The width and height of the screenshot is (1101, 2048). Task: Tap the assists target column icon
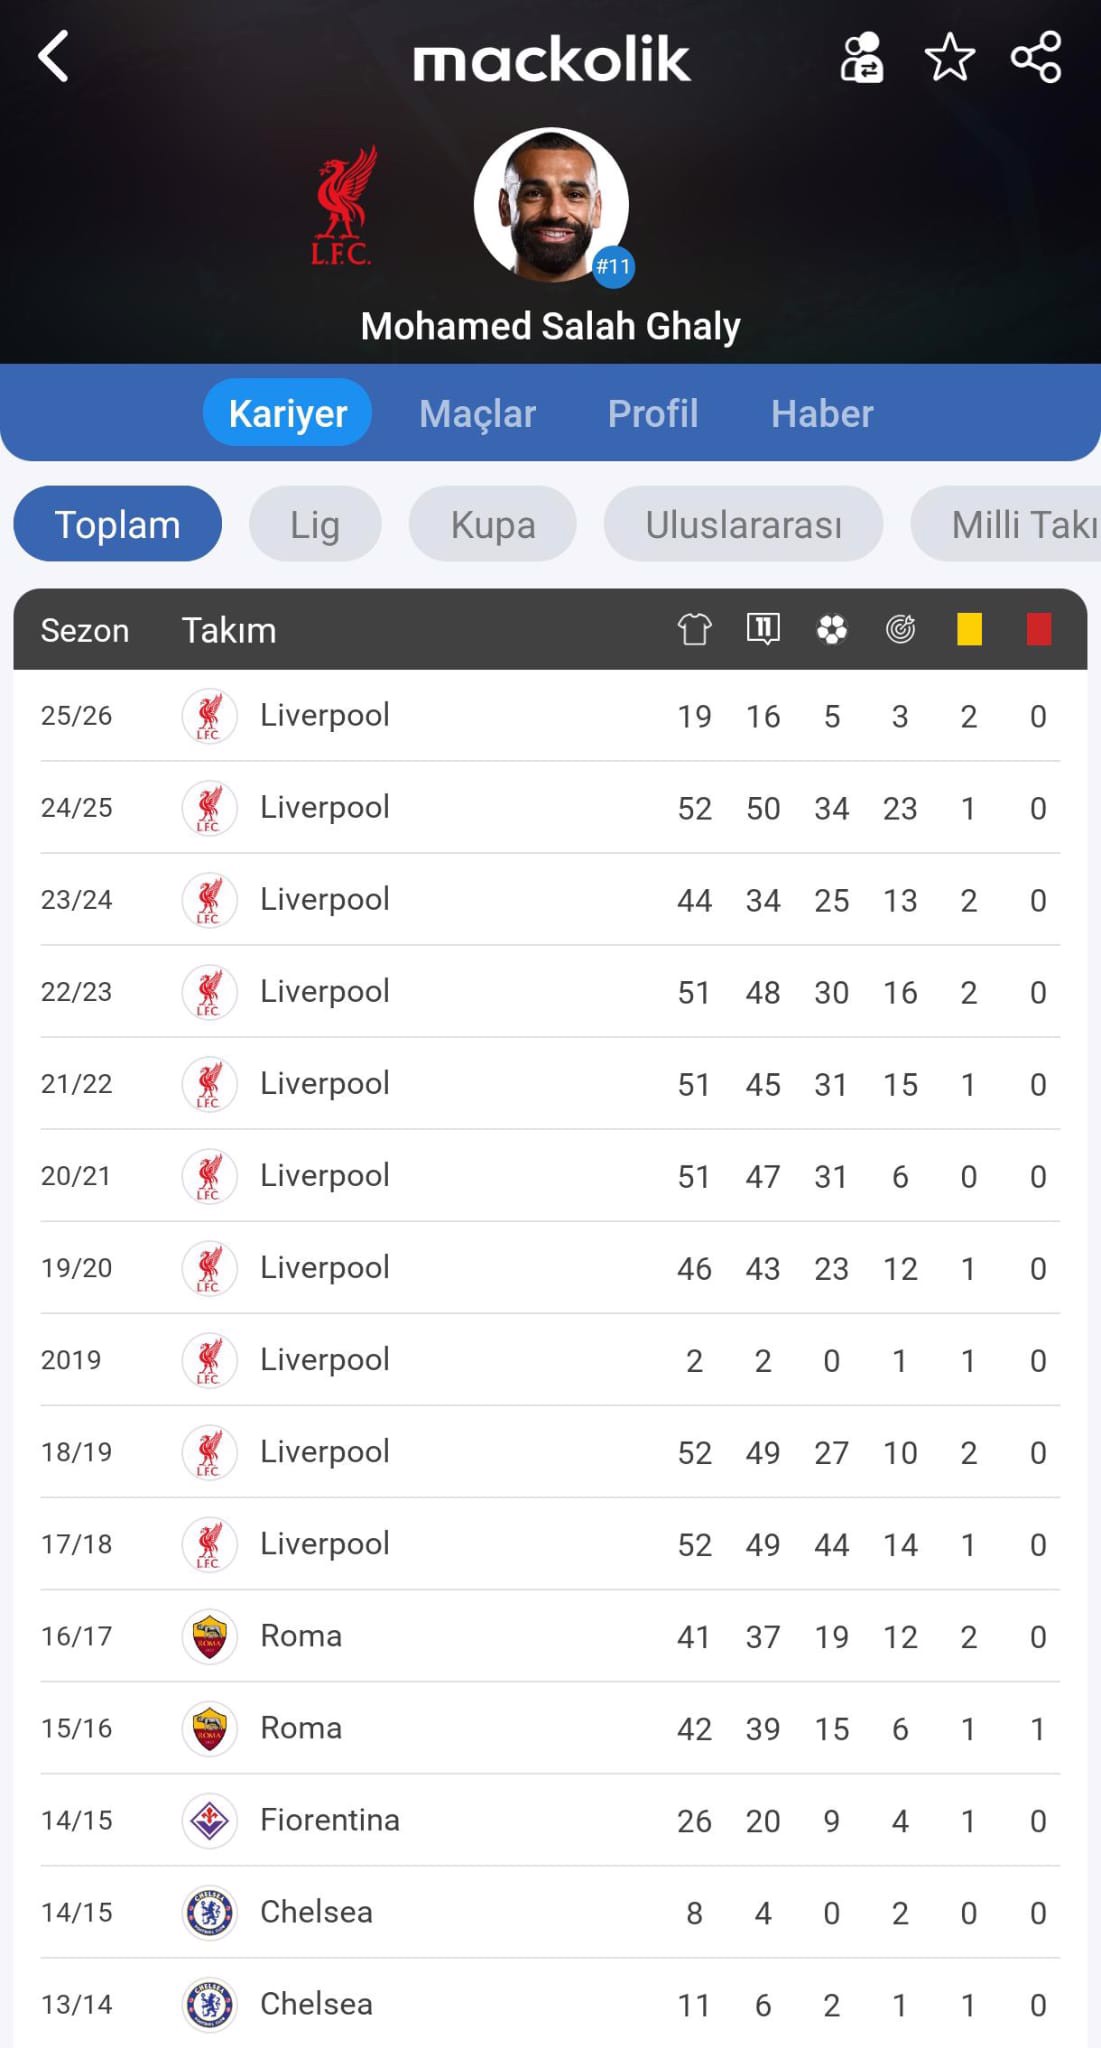click(900, 629)
